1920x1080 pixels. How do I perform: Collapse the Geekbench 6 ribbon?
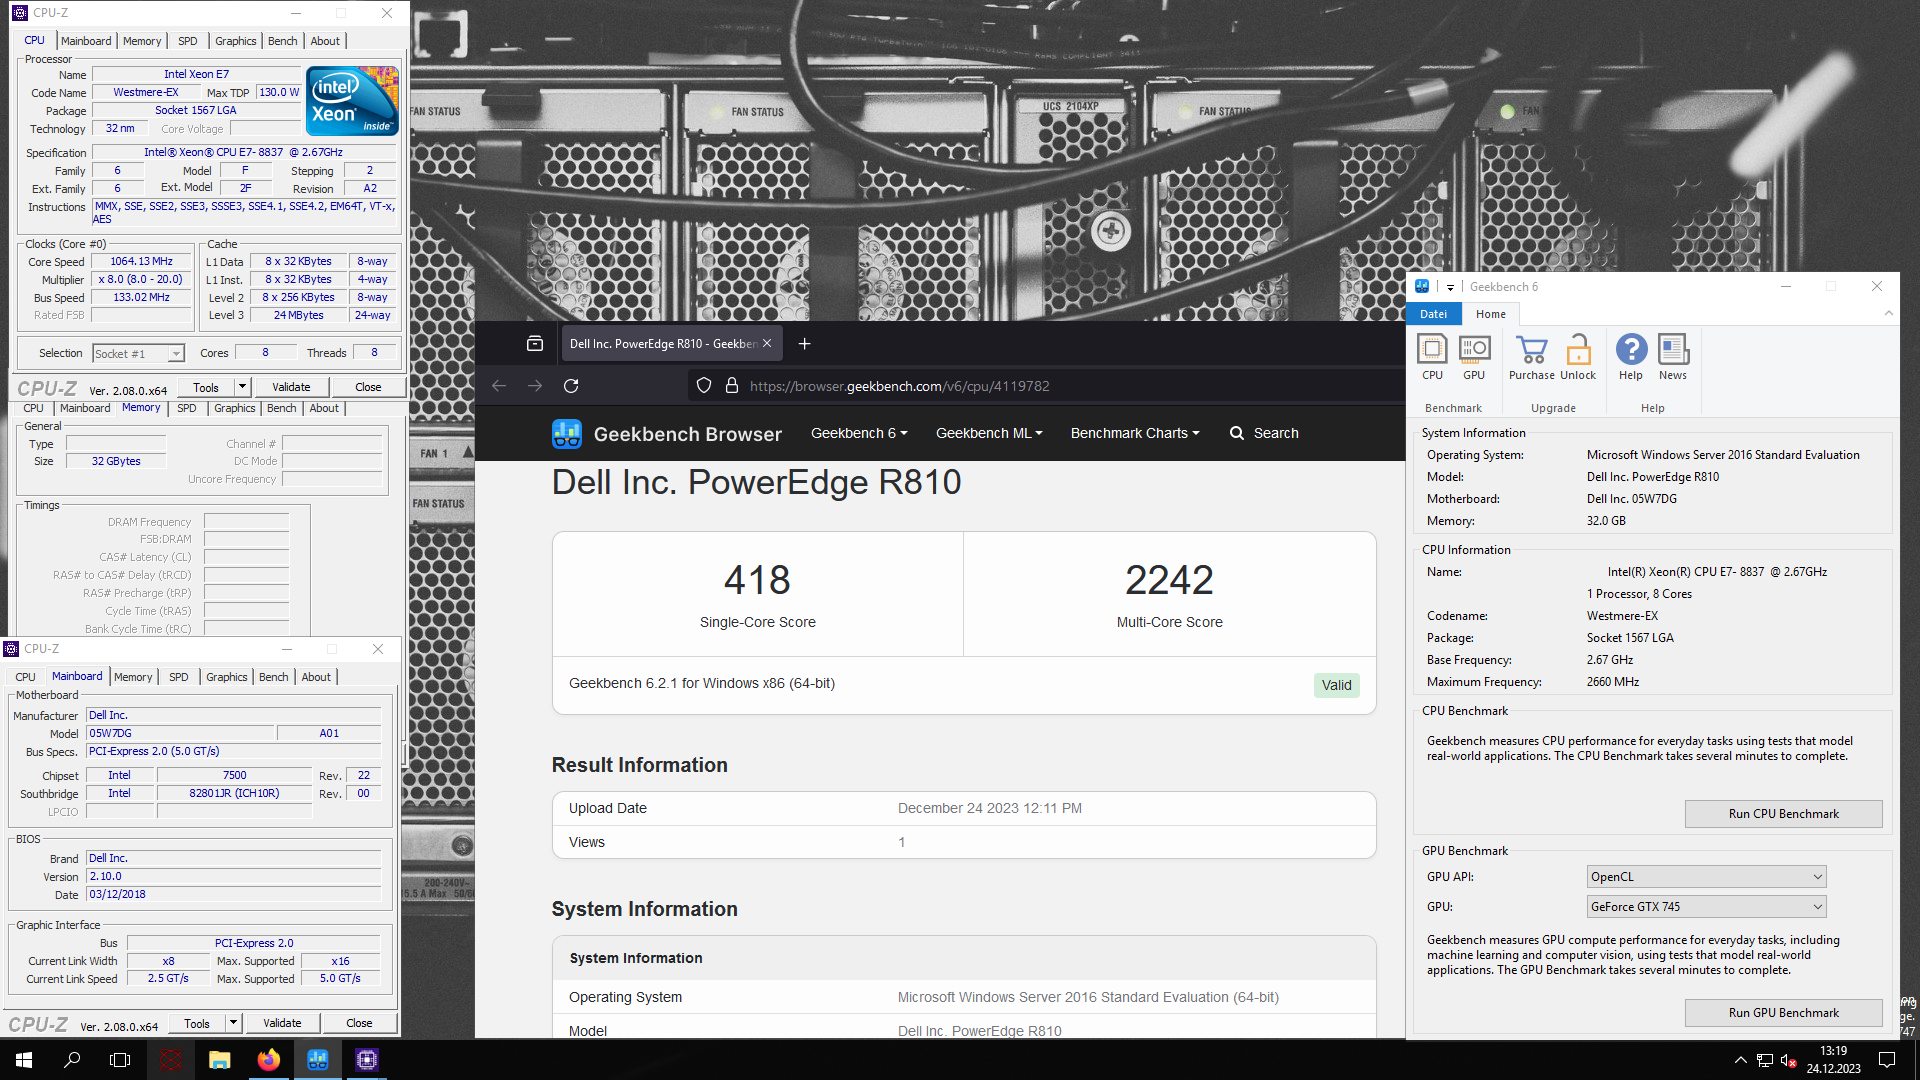coord(1889,314)
